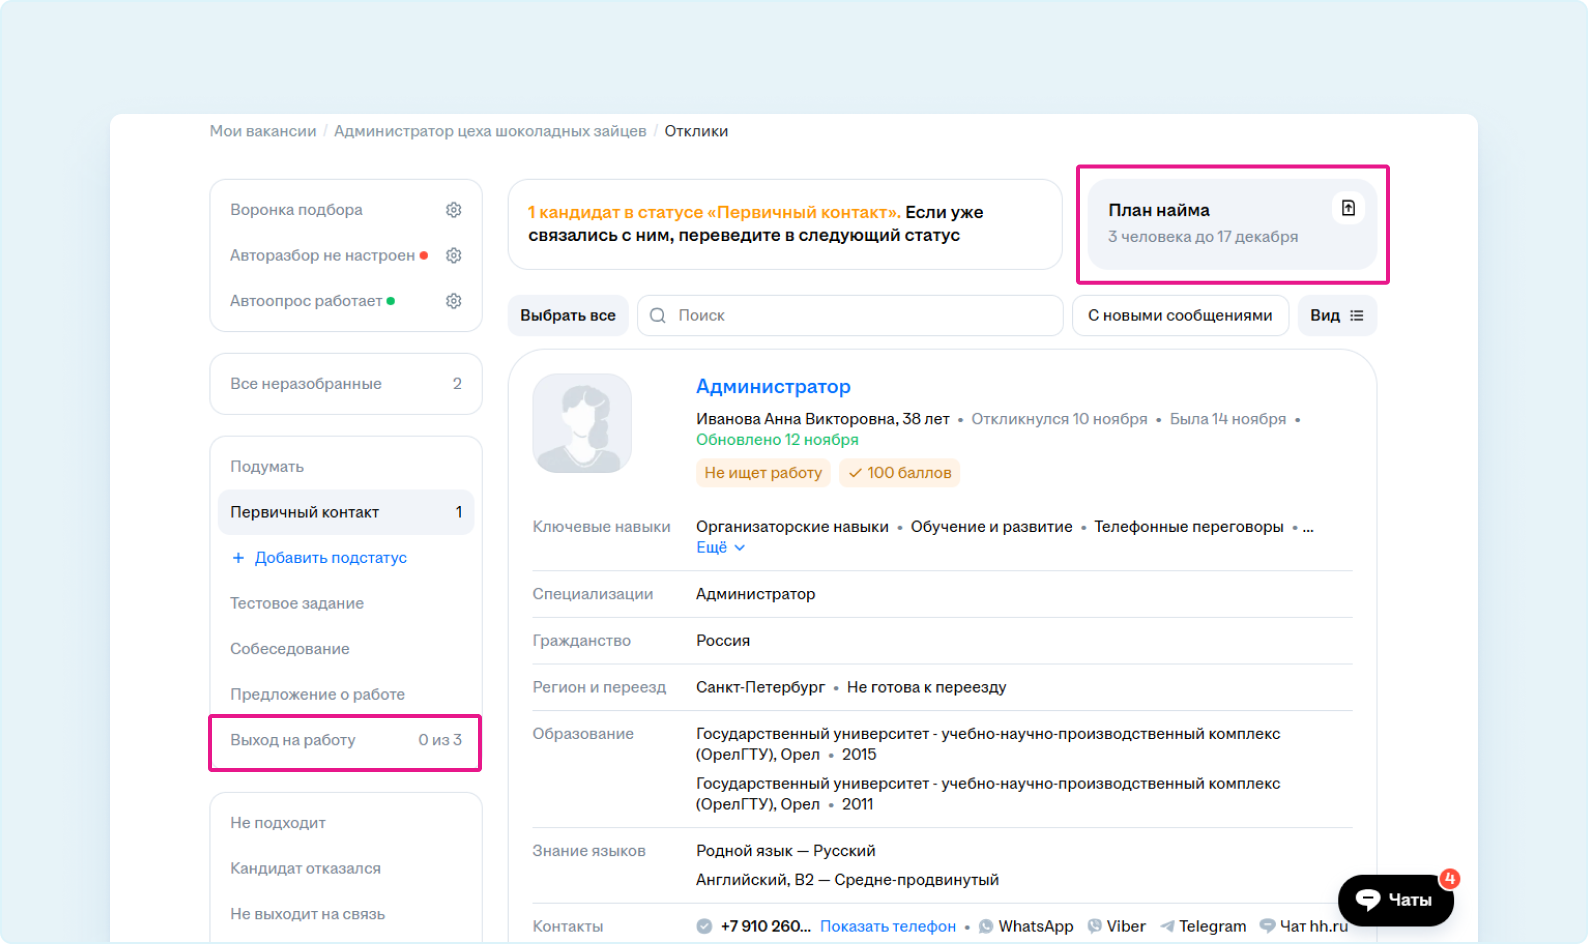Contact candidate via Viber
Viewport: 1588px width, 944px height.
[x=1116, y=926]
